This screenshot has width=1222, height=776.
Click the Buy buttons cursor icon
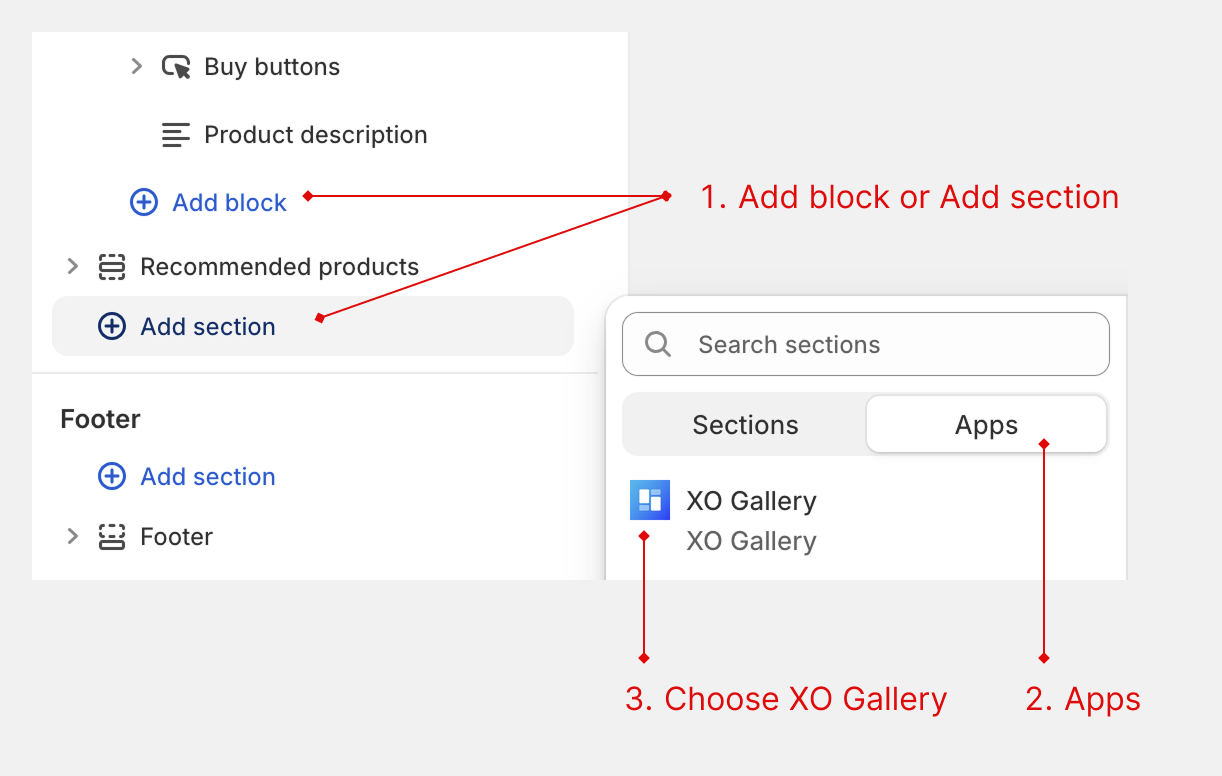coord(176,67)
